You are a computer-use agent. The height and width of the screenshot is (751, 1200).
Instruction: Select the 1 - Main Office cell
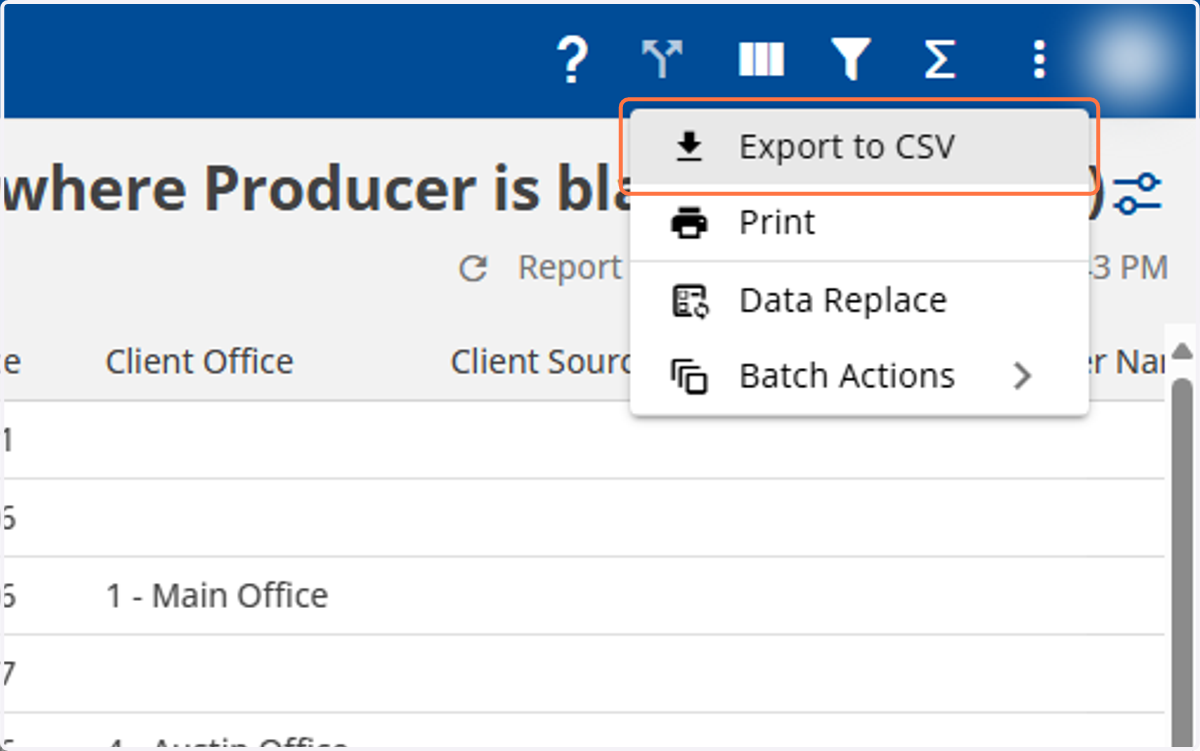coord(217,595)
